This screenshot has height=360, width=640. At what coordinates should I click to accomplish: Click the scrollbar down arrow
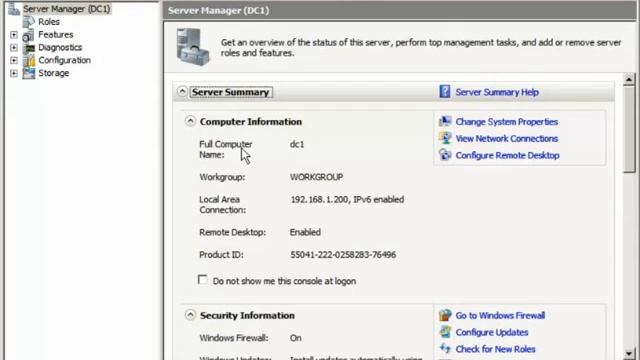click(x=629, y=354)
